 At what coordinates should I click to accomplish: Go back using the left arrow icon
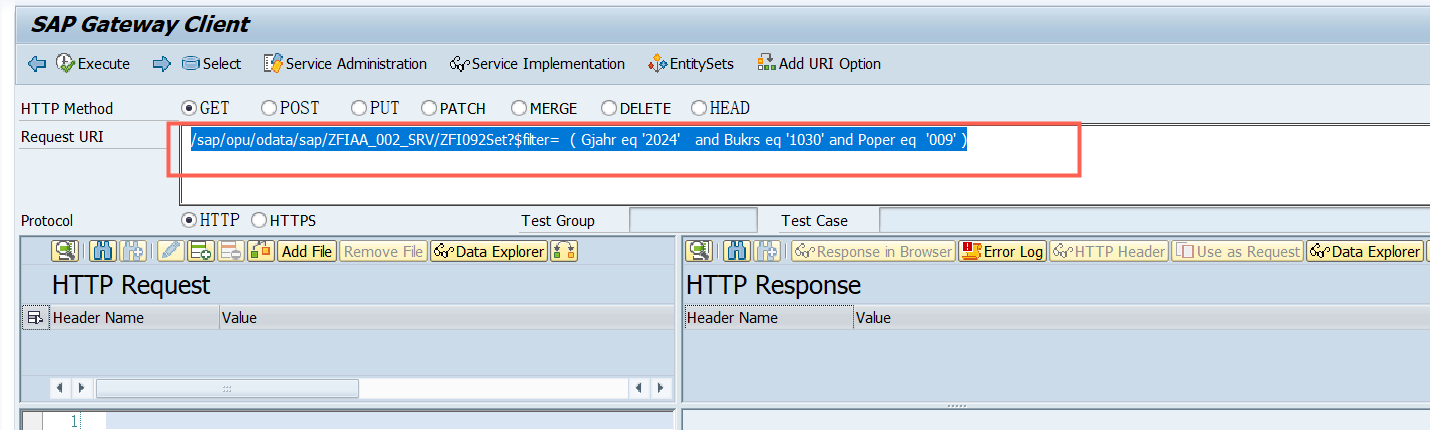tap(37, 63)
